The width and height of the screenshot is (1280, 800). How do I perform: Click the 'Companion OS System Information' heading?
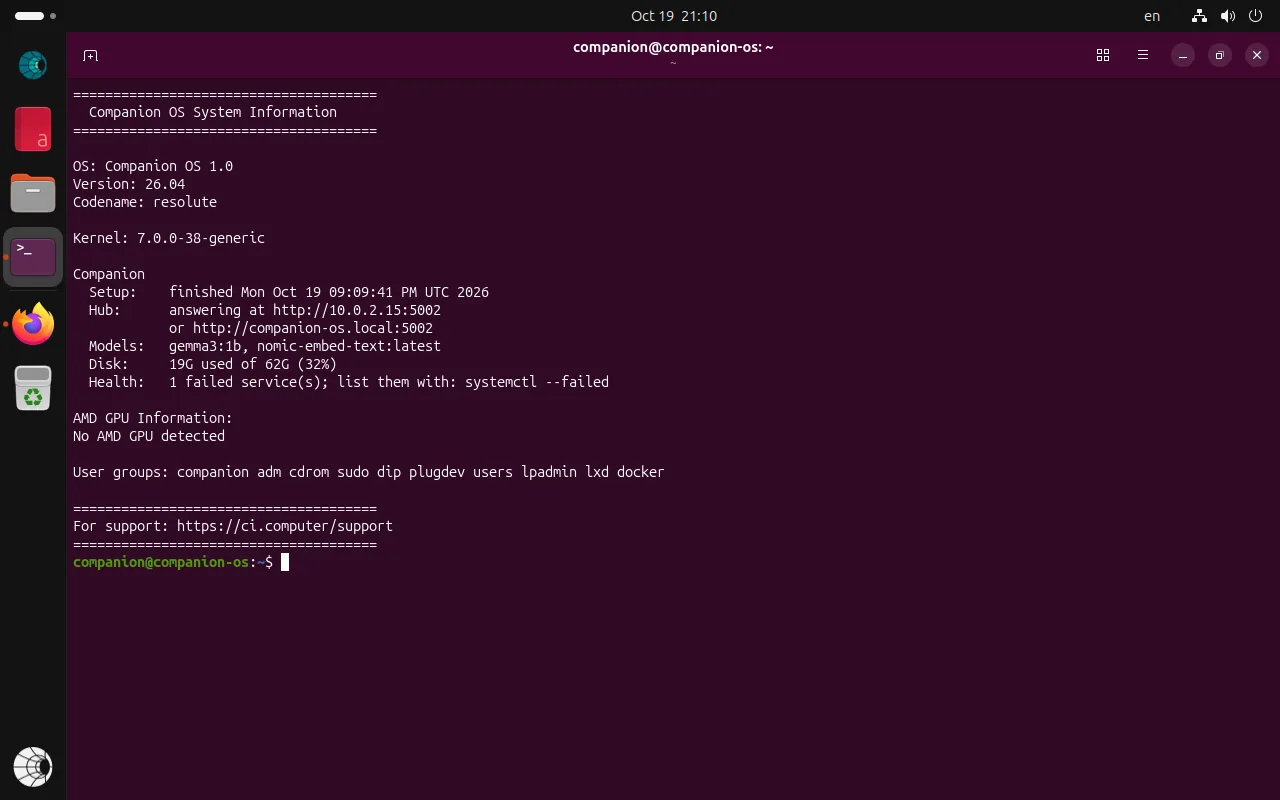click(x=213, y=112)
